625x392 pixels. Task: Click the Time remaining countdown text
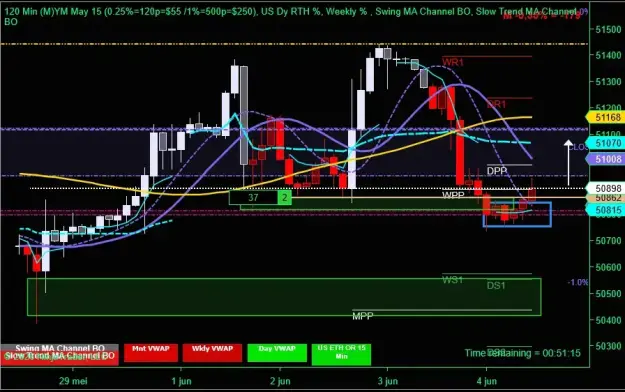click(x=523, y=353)
